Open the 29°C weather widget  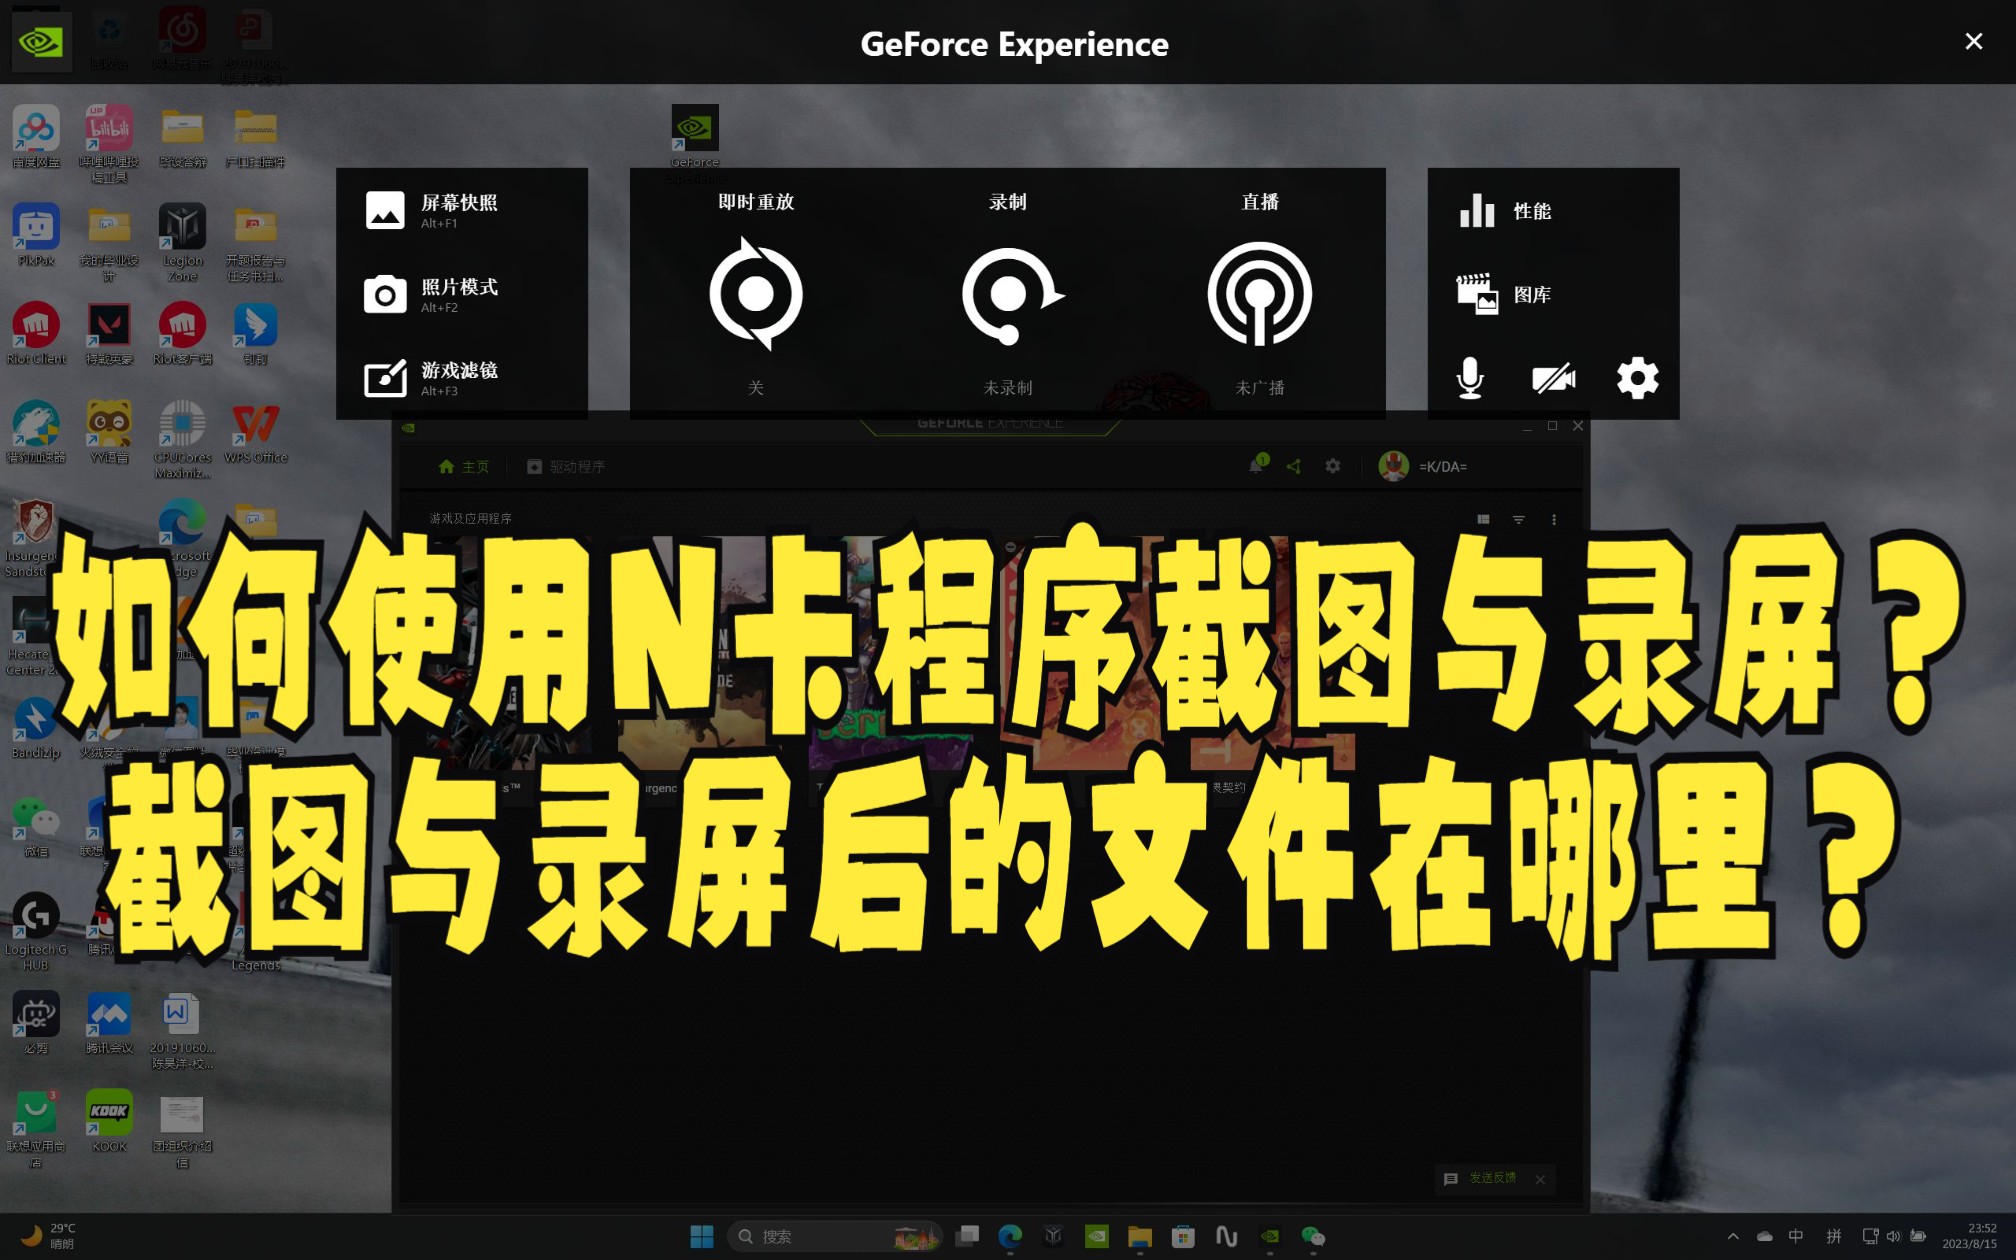coord(48,1236)
